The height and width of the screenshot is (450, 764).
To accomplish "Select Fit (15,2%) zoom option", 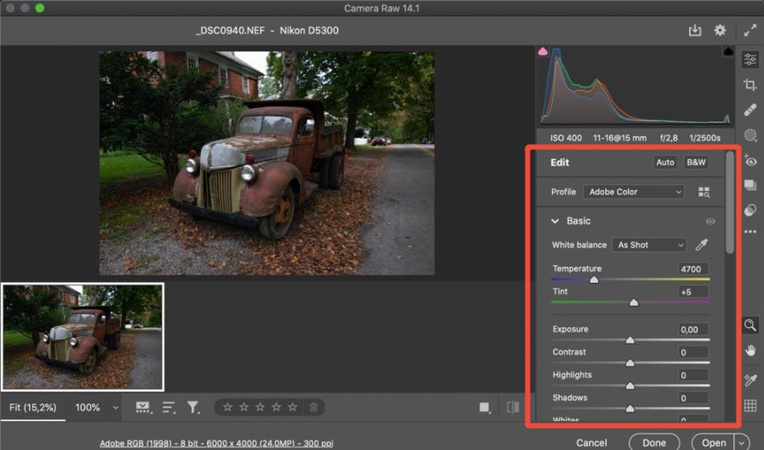I will click(x=33, y=407).
